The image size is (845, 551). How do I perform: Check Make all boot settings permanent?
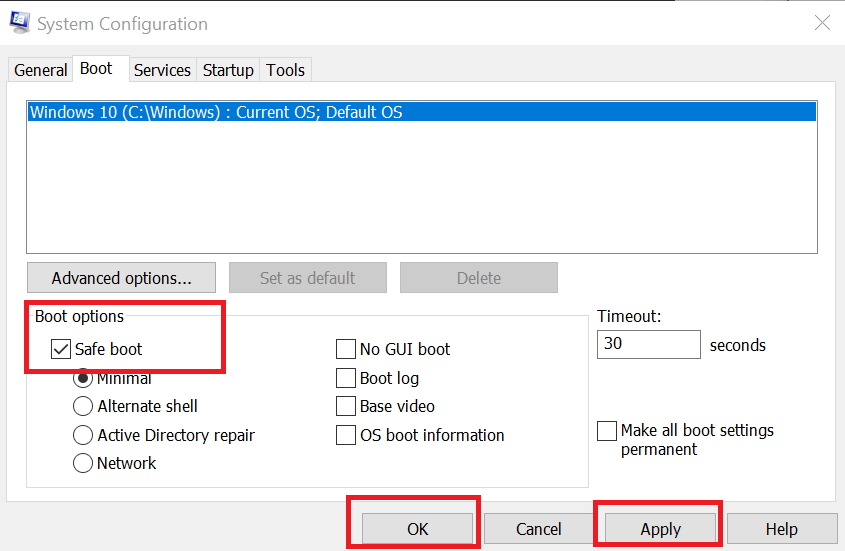point(607,431)
